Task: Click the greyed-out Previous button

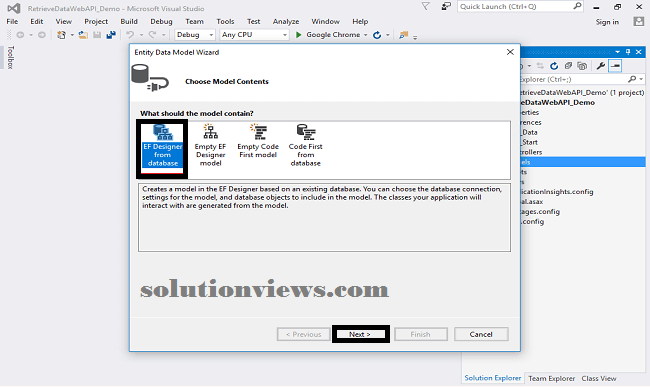Action: coord(303,334)
